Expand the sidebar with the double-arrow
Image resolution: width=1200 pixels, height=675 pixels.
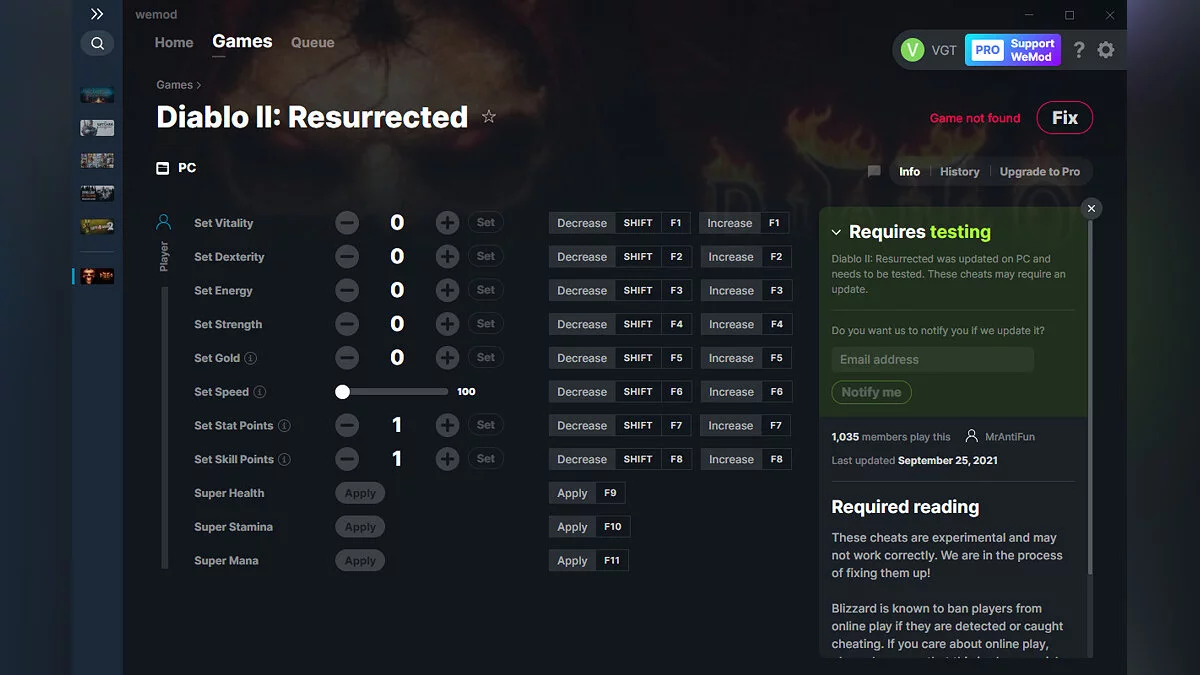point(97,14)
